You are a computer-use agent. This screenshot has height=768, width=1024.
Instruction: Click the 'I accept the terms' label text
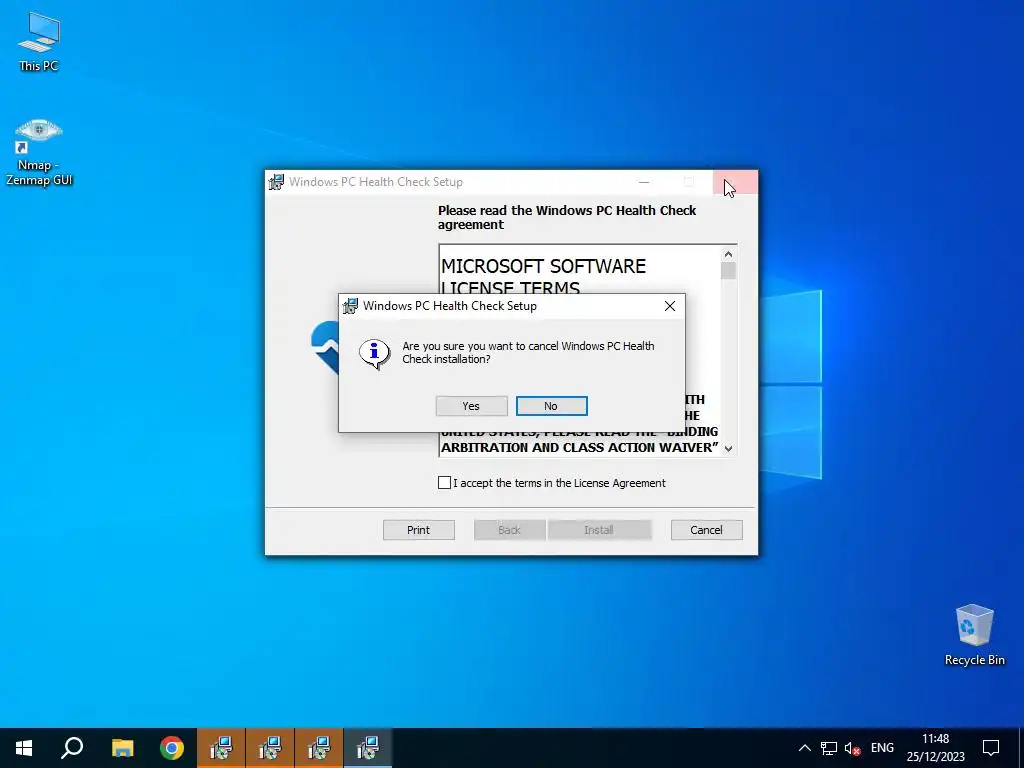click(x=560, y=483)
